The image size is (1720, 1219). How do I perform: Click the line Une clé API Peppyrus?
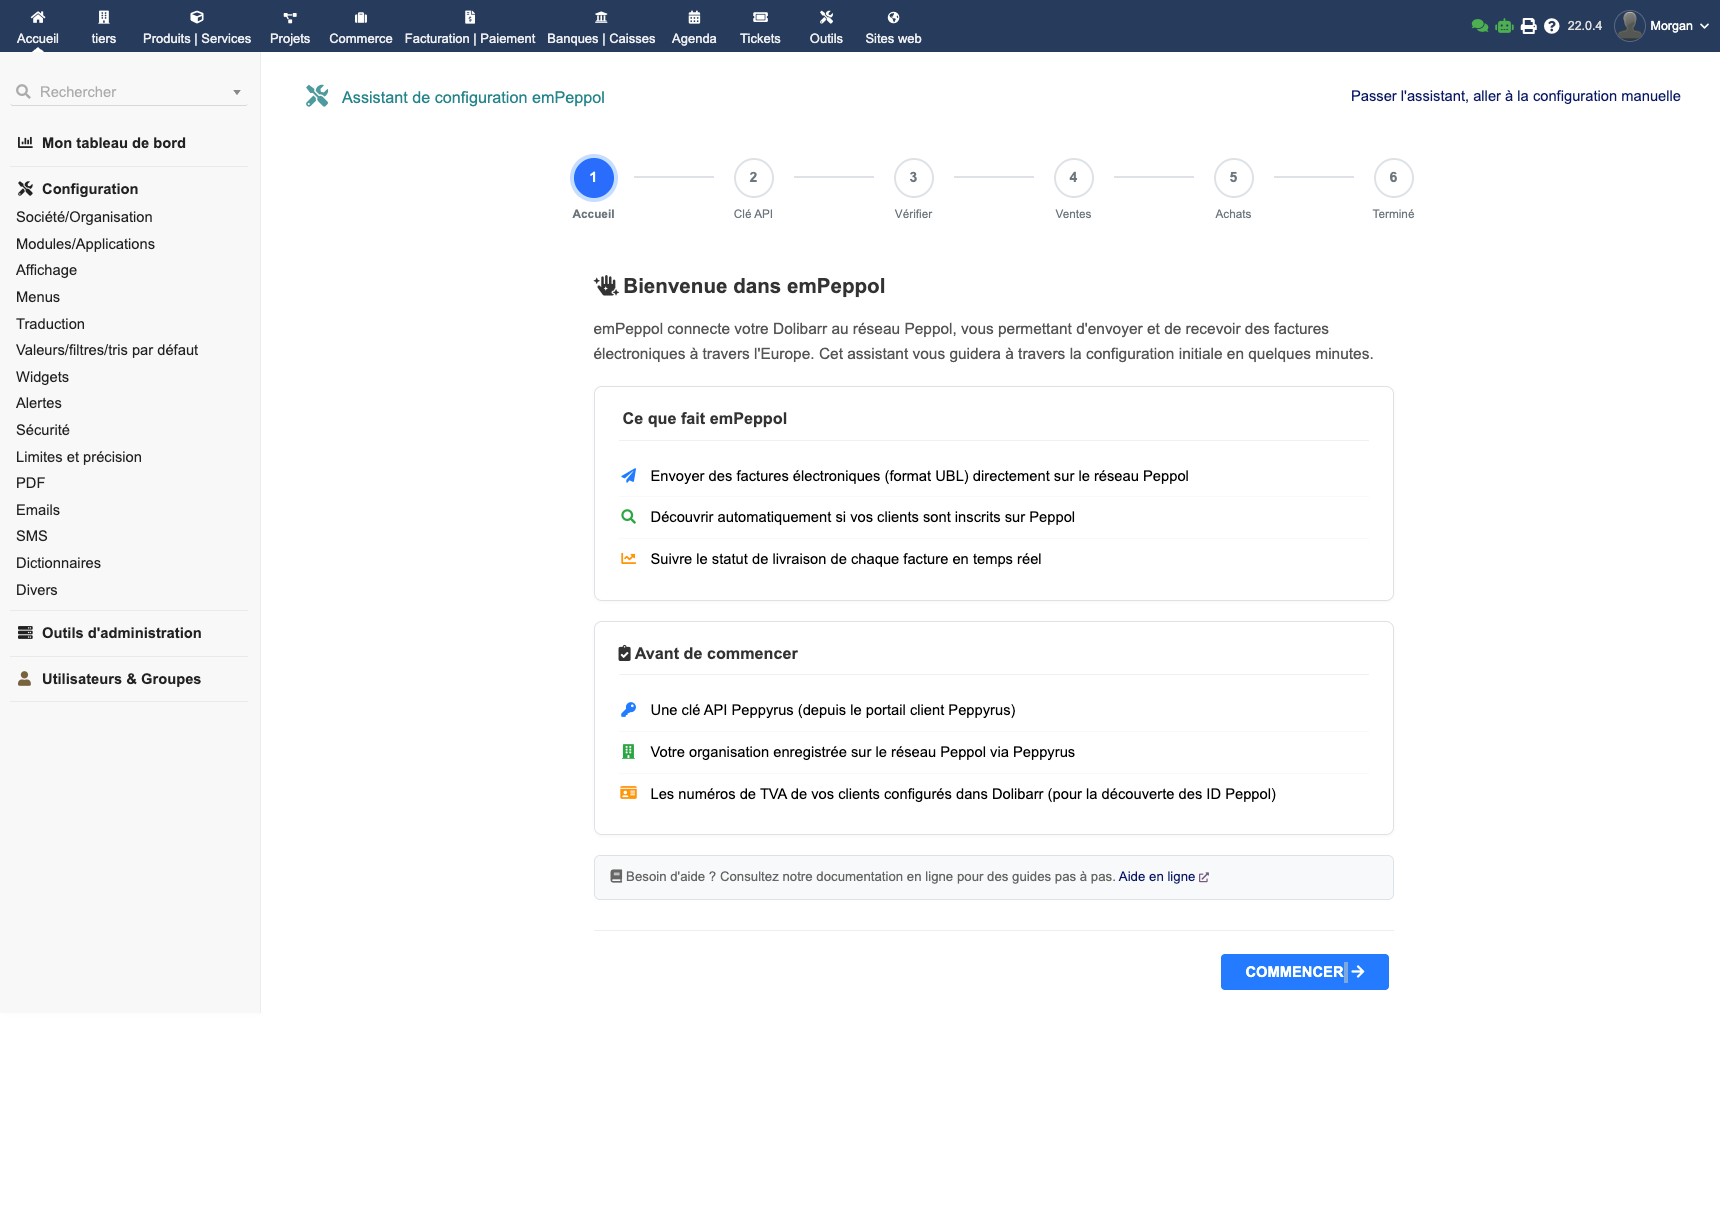click(832, 710)
